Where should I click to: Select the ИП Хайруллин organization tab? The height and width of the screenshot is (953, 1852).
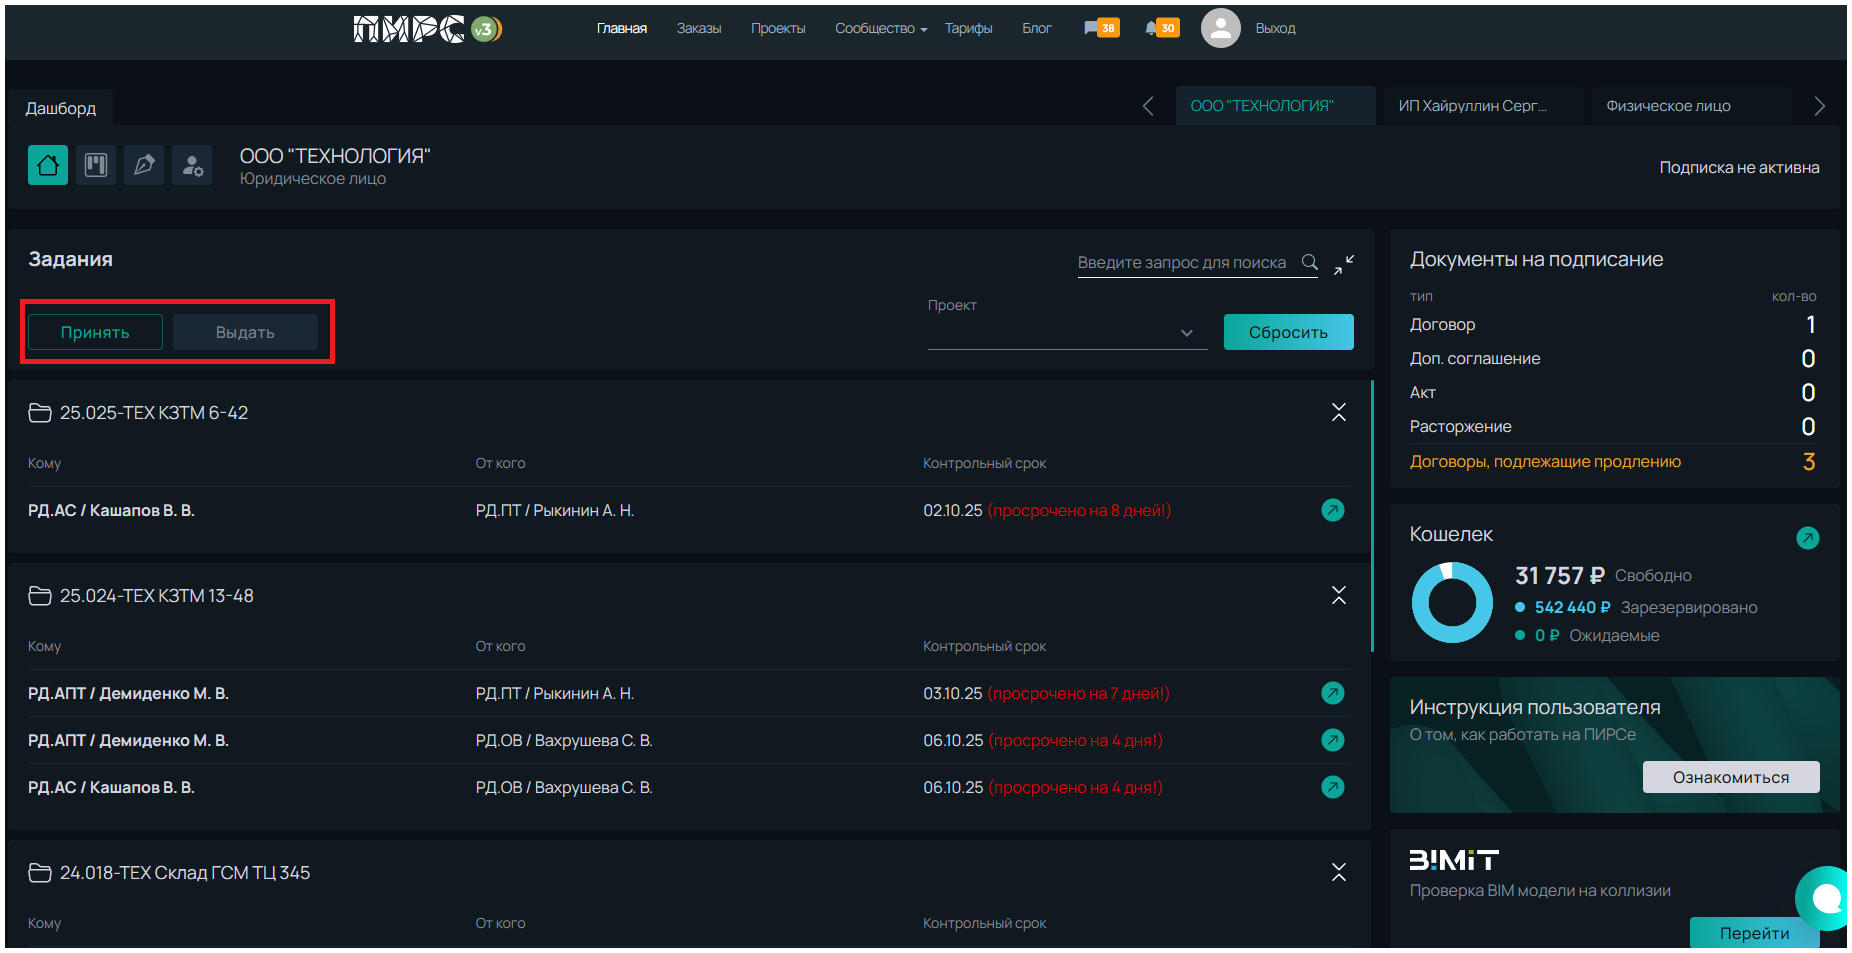pyautogui.click(x=1472, y=106)
